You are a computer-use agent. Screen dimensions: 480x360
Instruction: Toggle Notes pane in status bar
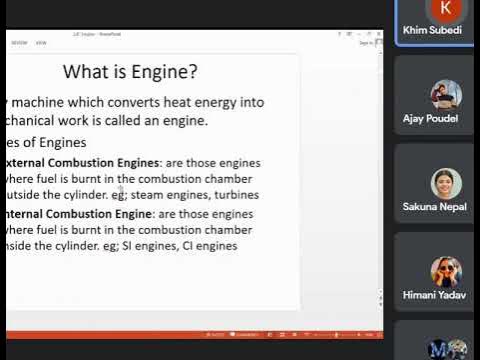pos(215,334)
